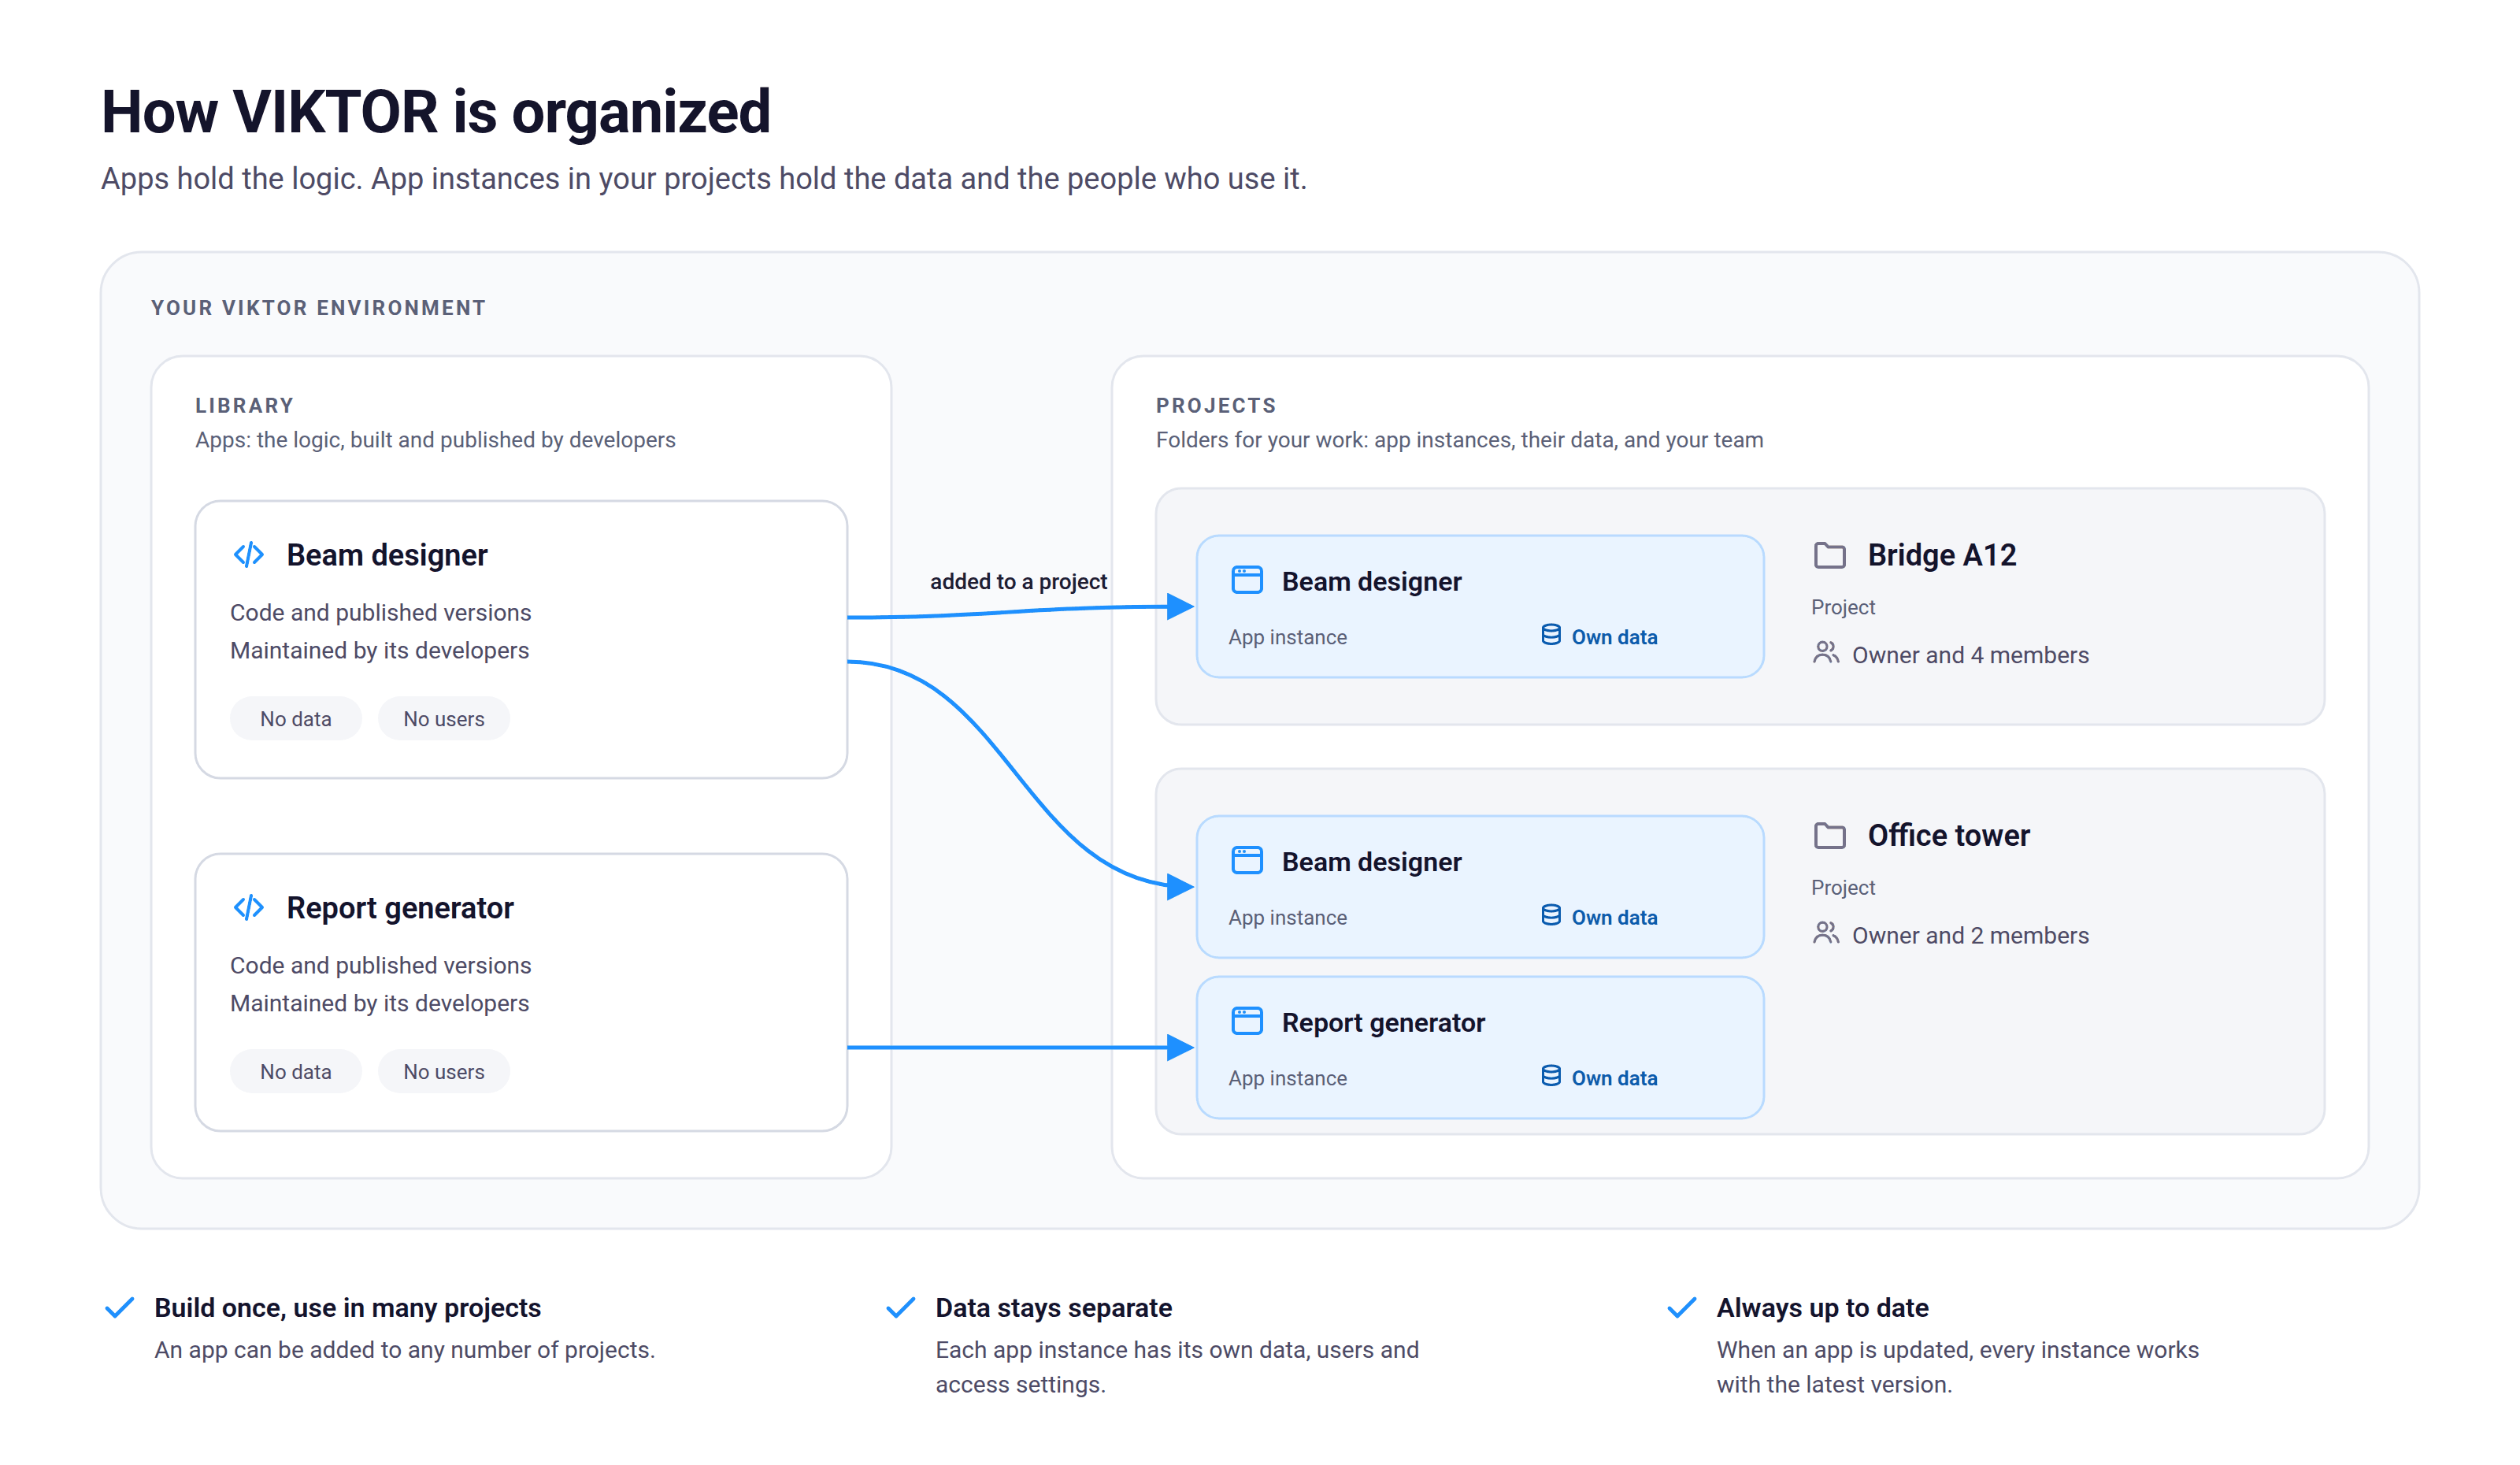The width and height of the screenshot is (2520, 1465).
Task: Click the No data pill under Report generator
Action: click(x=296, y=1072)
